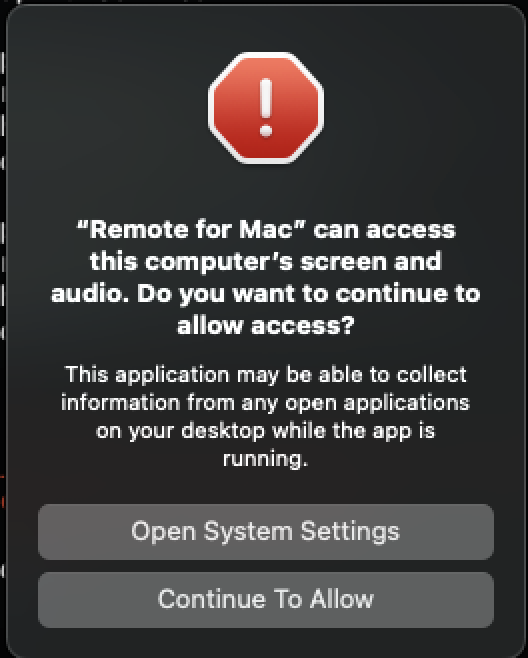Choose Continue To Allow
The width and height of the screenshot is (528, 658).
(x=266, y=600)
